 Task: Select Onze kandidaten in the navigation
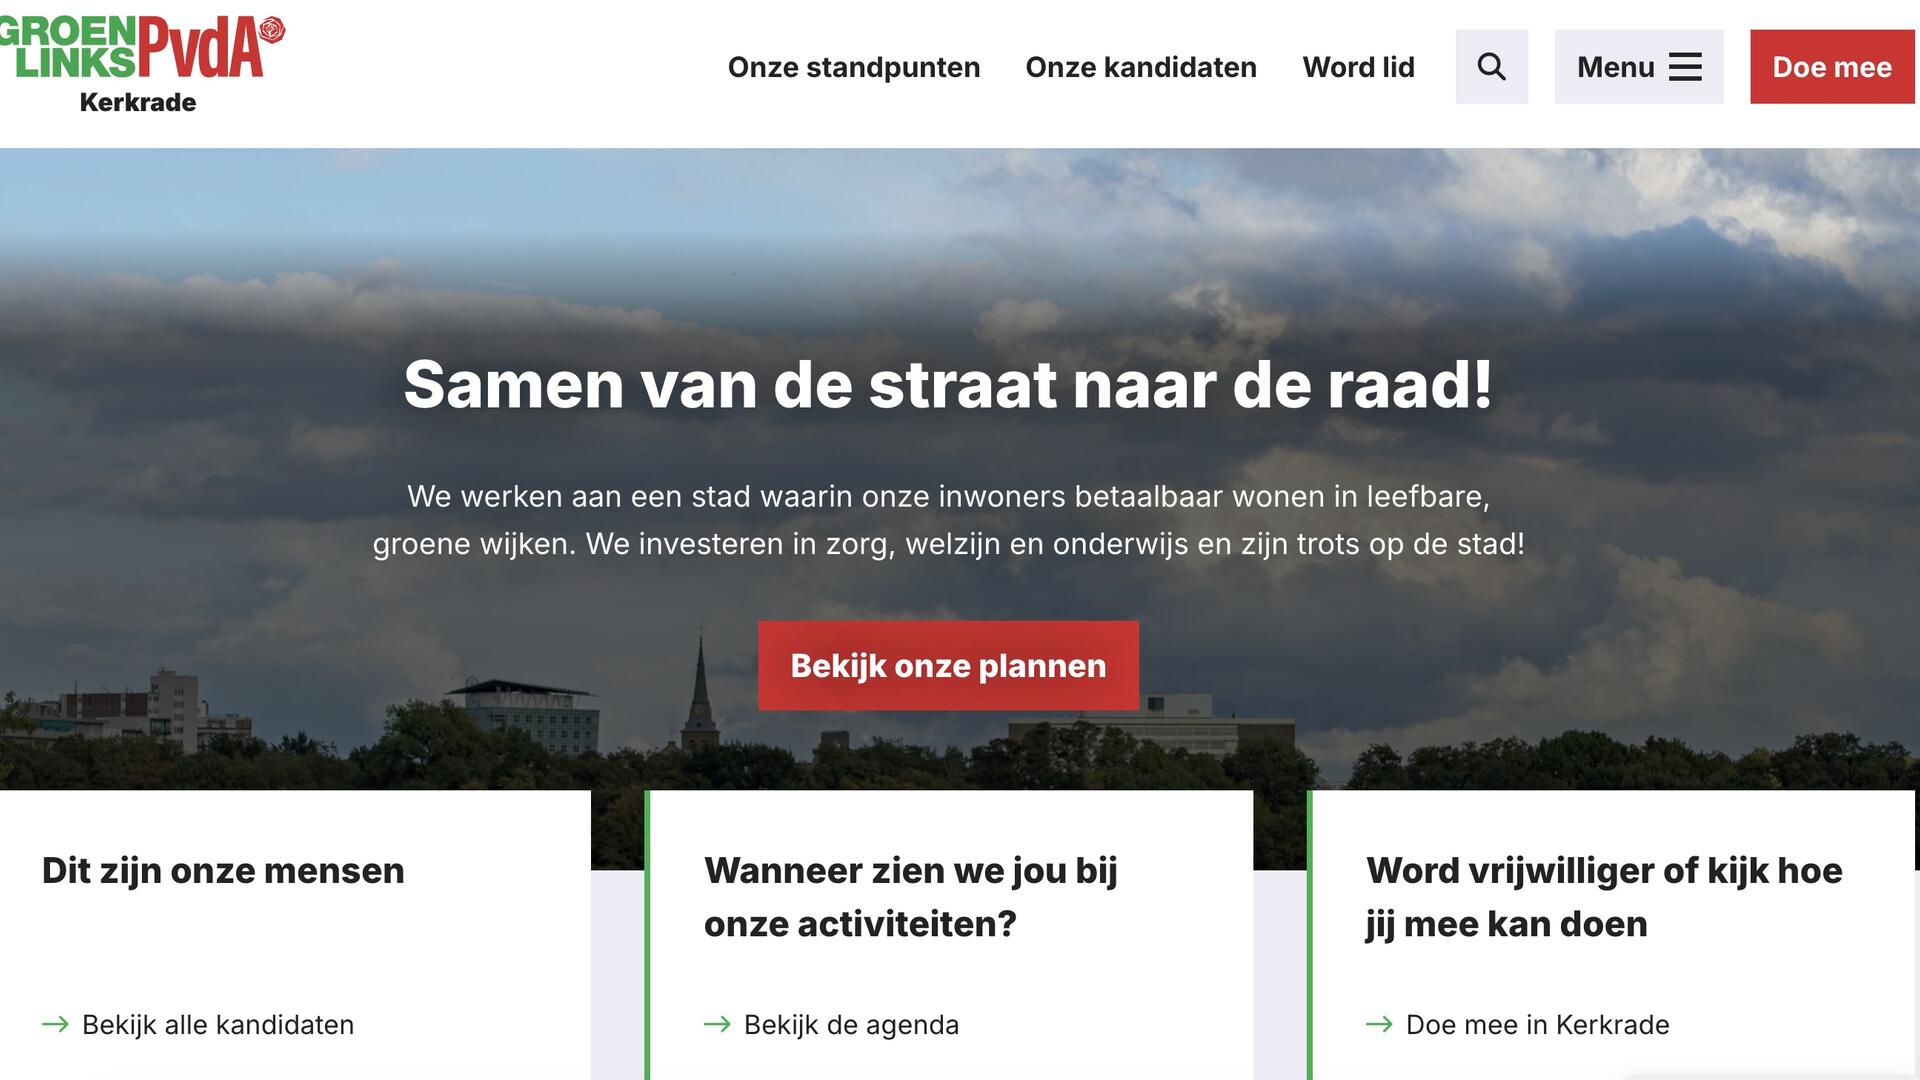1140,67
